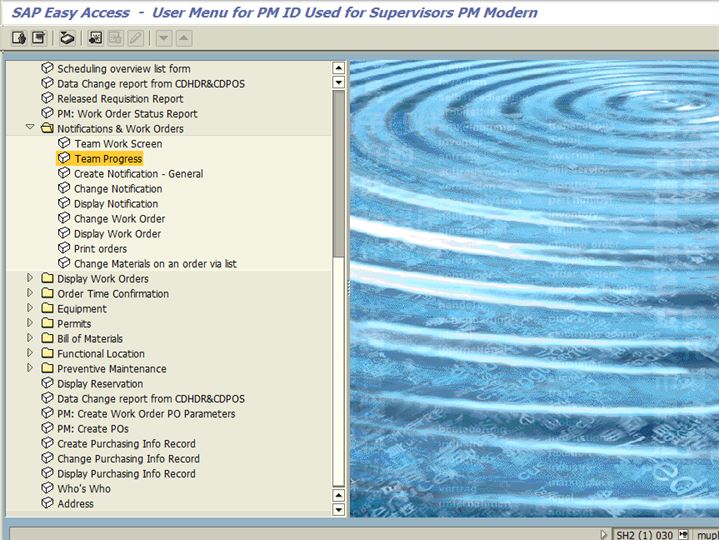This screenshot has width=719, height=540.
Task: Click the cube icon beside Print orders
Action: (x=64, y=249)
